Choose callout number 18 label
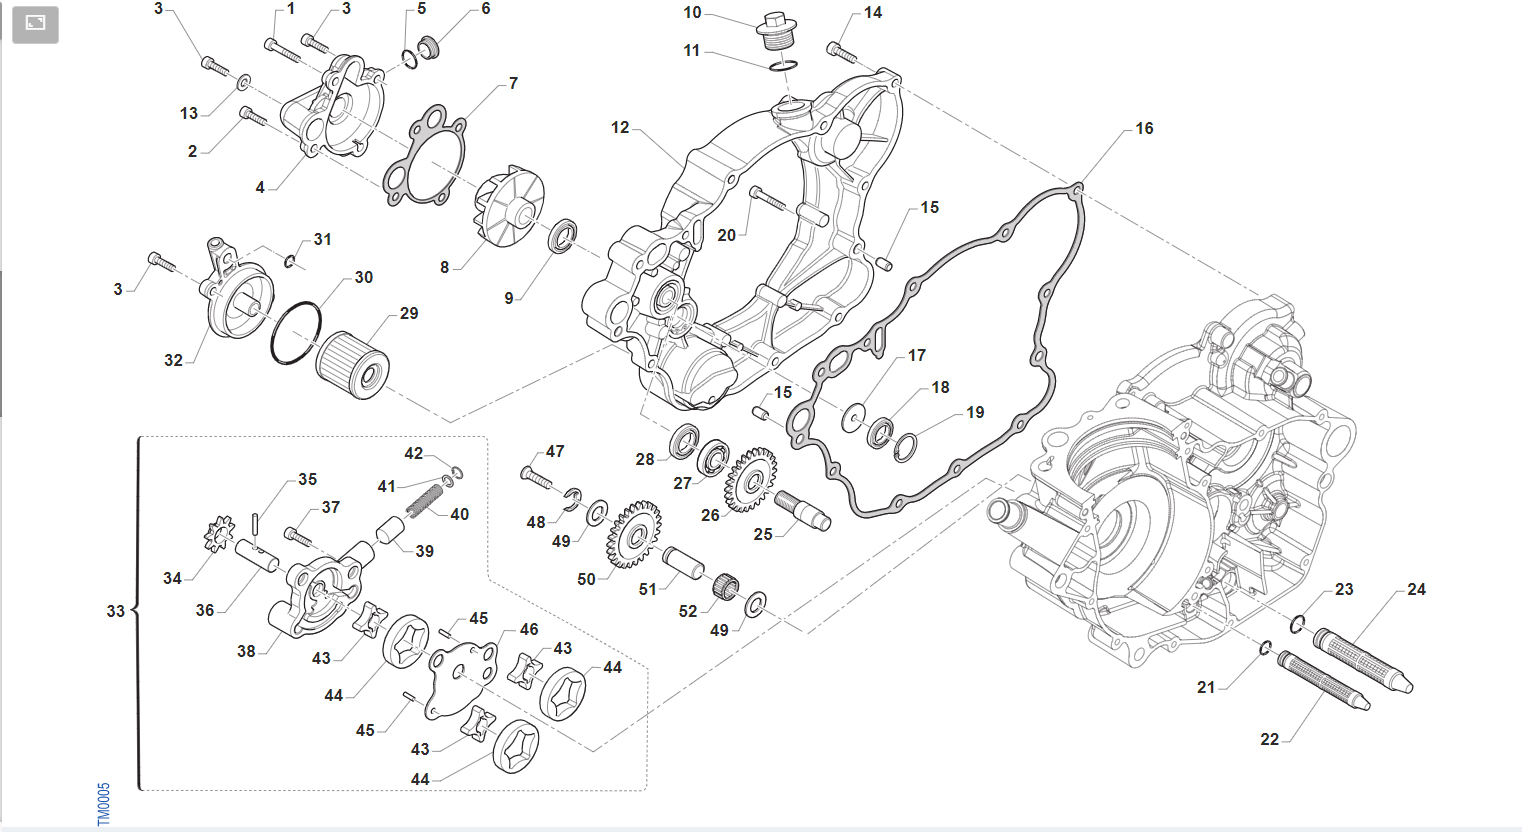The width and height of the screenshot is (1522, 832). 941,388
